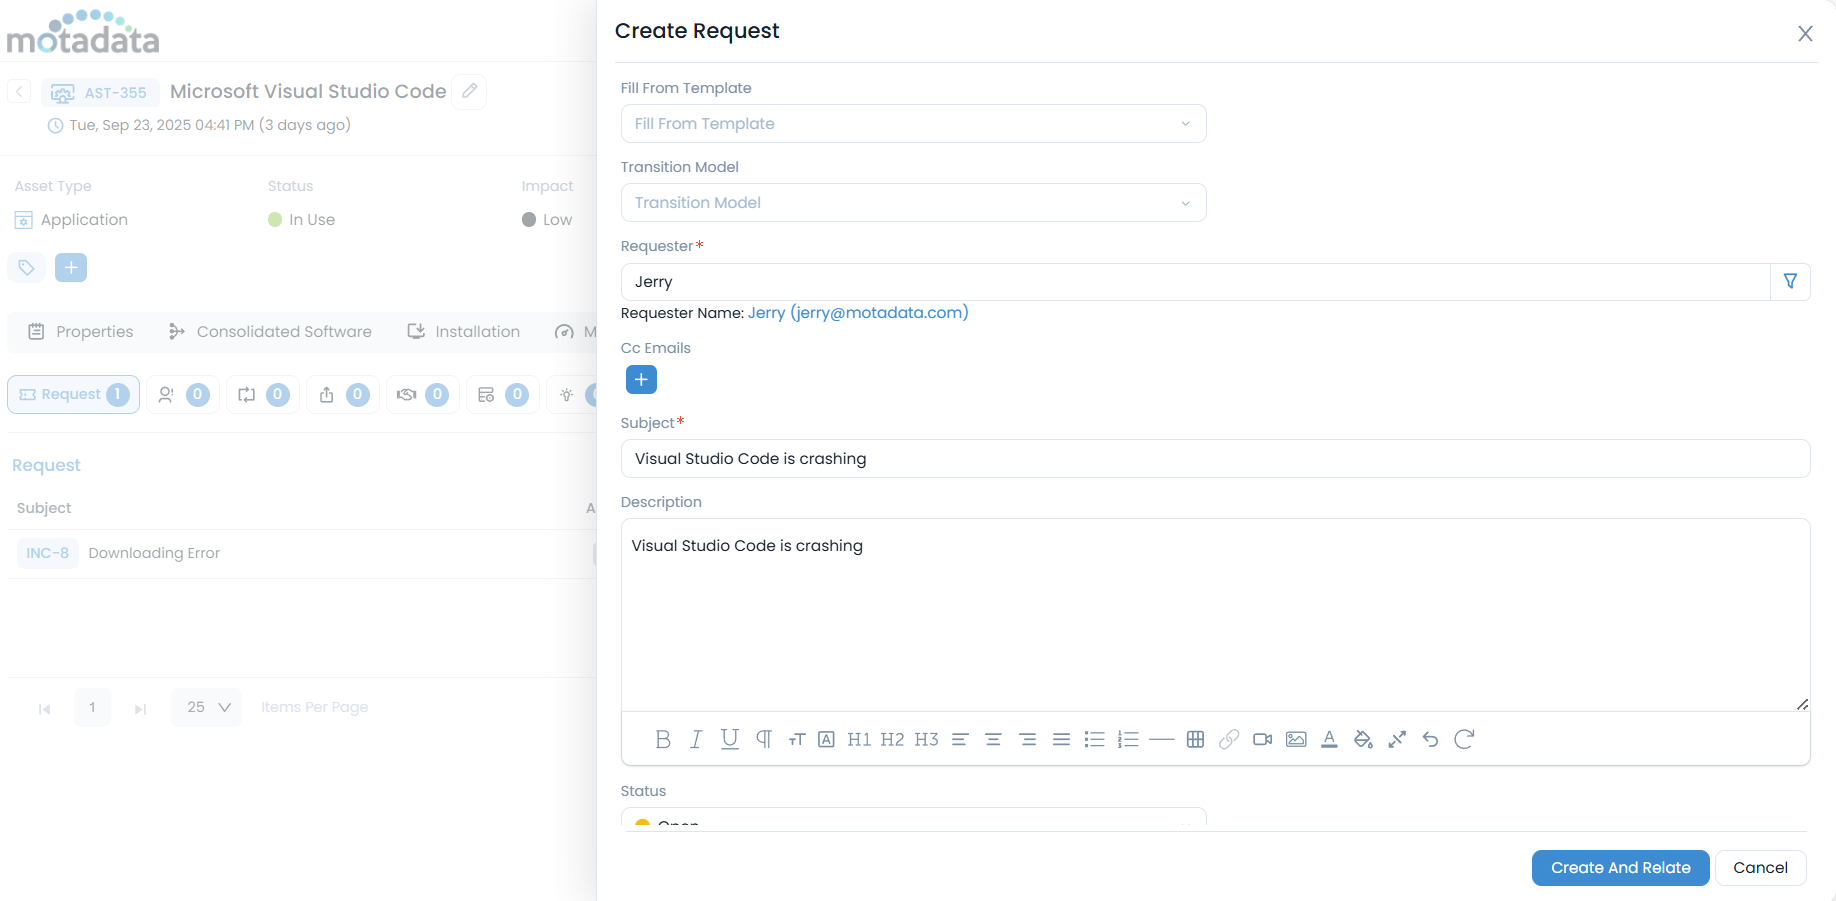Apply H1 heading in the description editor
Viewport: 1836px width, 901px height.
point(858,739)
